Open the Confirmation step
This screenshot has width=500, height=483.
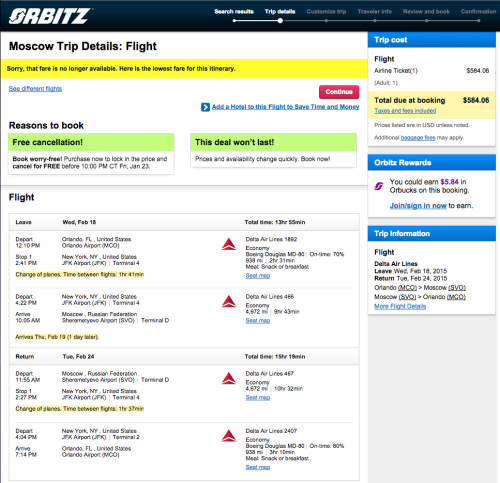(479, 11)
